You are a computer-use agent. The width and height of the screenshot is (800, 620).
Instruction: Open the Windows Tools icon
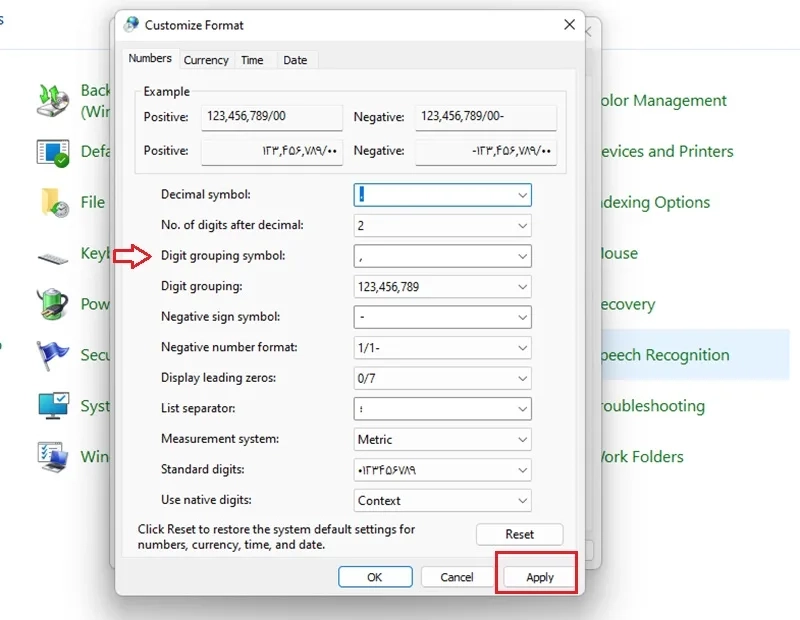tap(53, 457)
